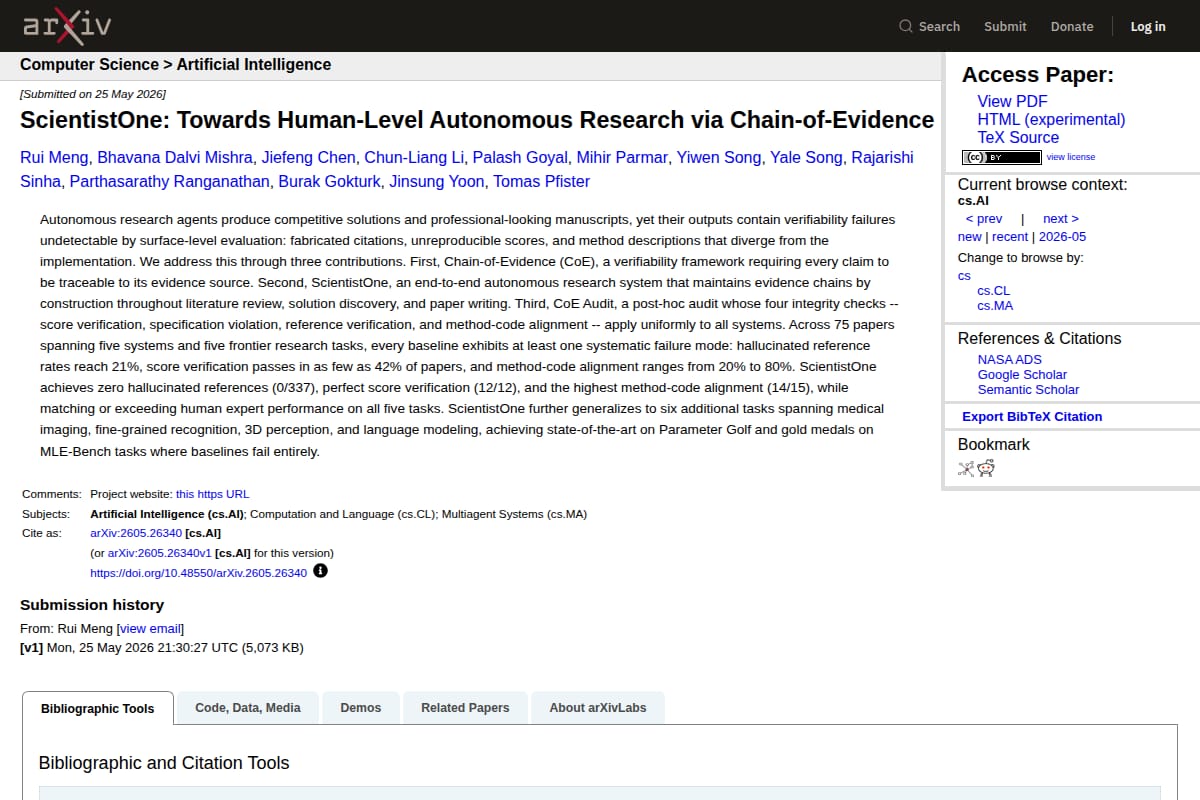The height and width of the screenshot is (800, 1200).
Task: Open the Submit menu item
Action: [1005, 27]
